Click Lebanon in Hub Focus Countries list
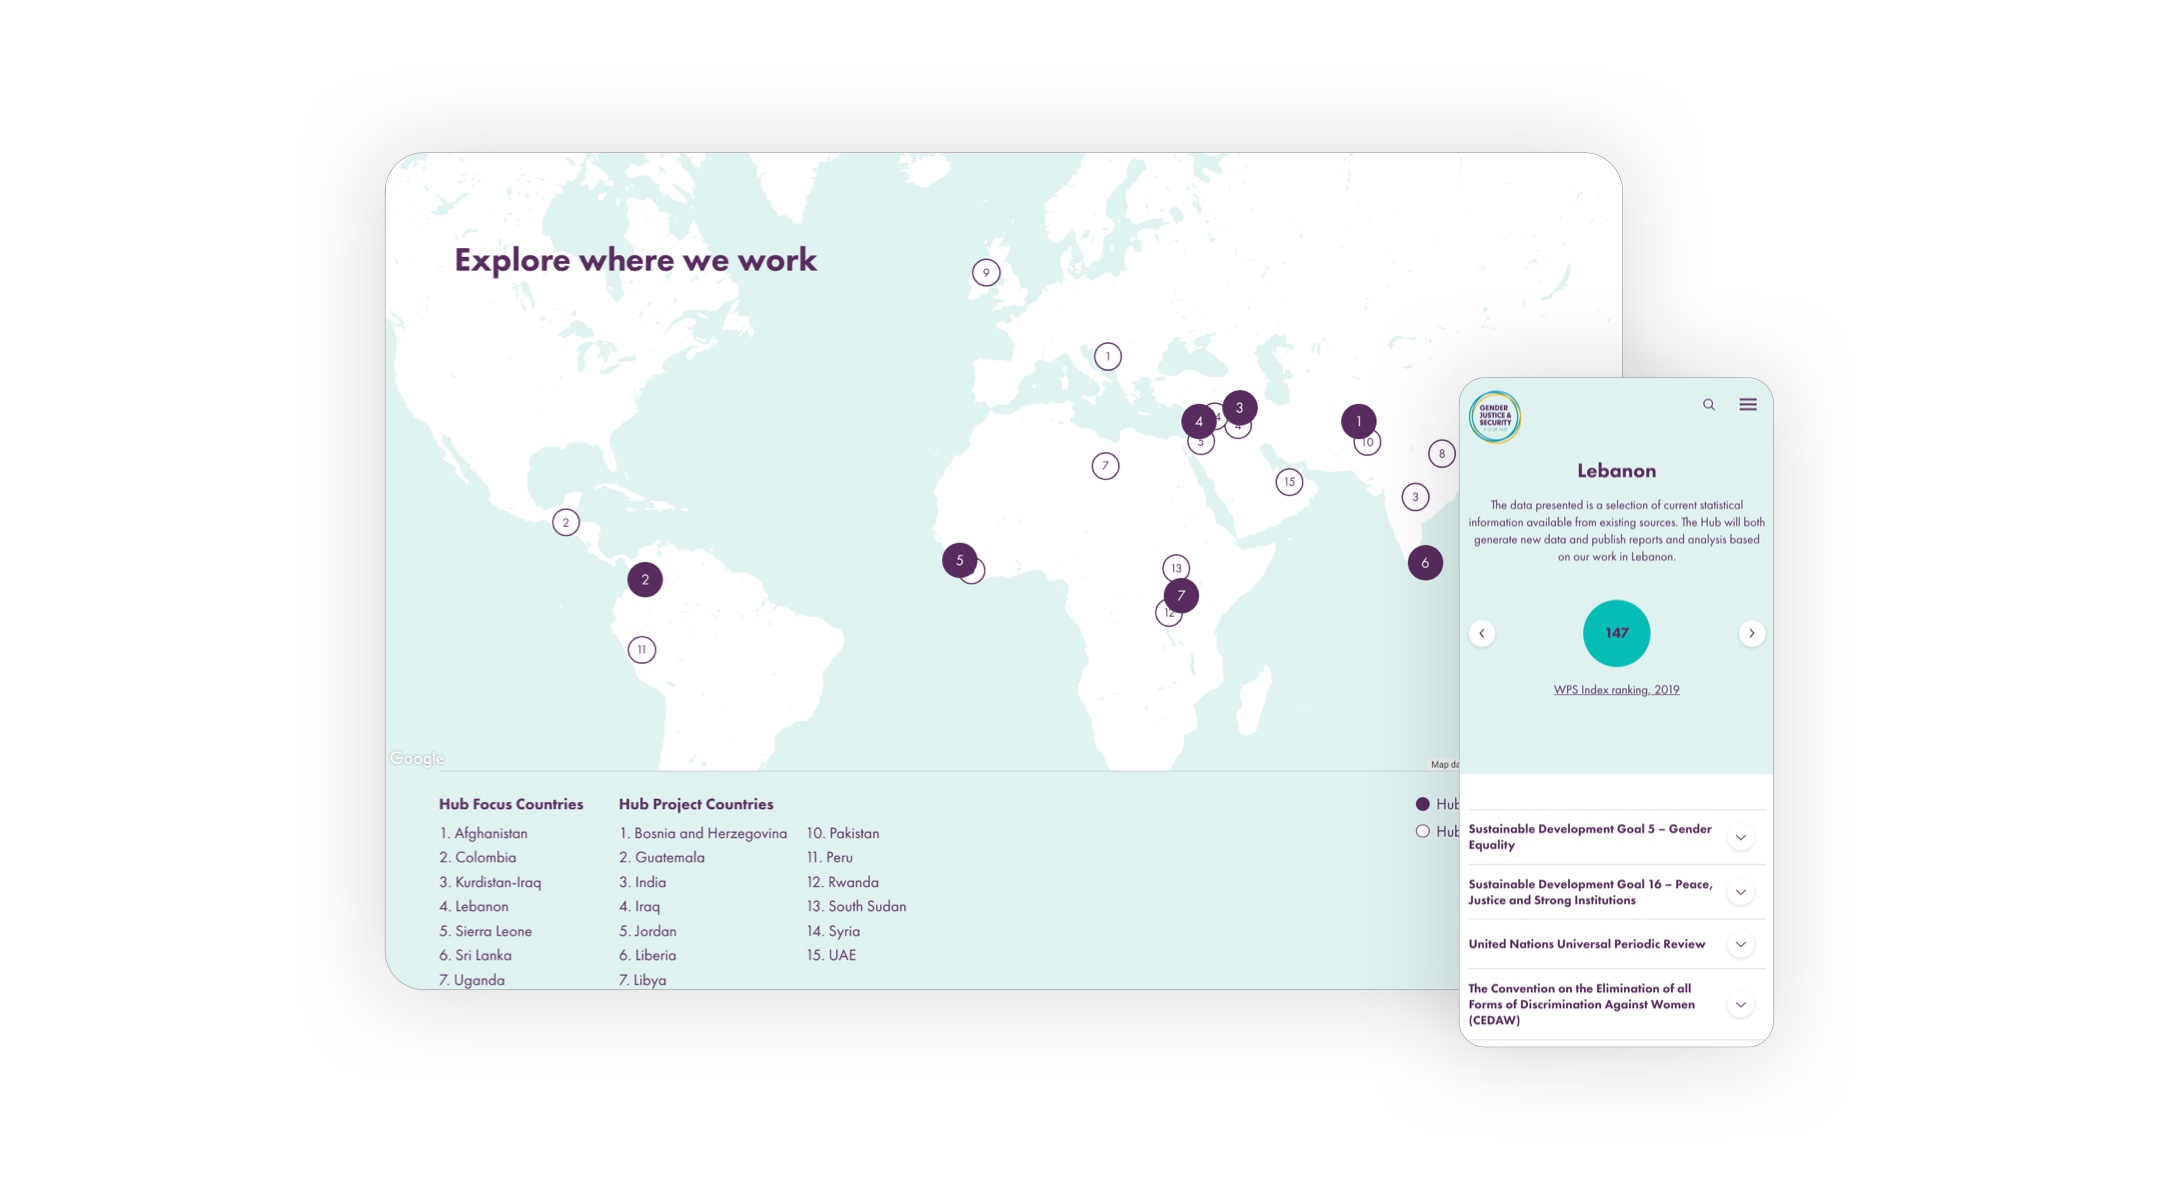The image size is (2160, 1200). pos(474,907)
